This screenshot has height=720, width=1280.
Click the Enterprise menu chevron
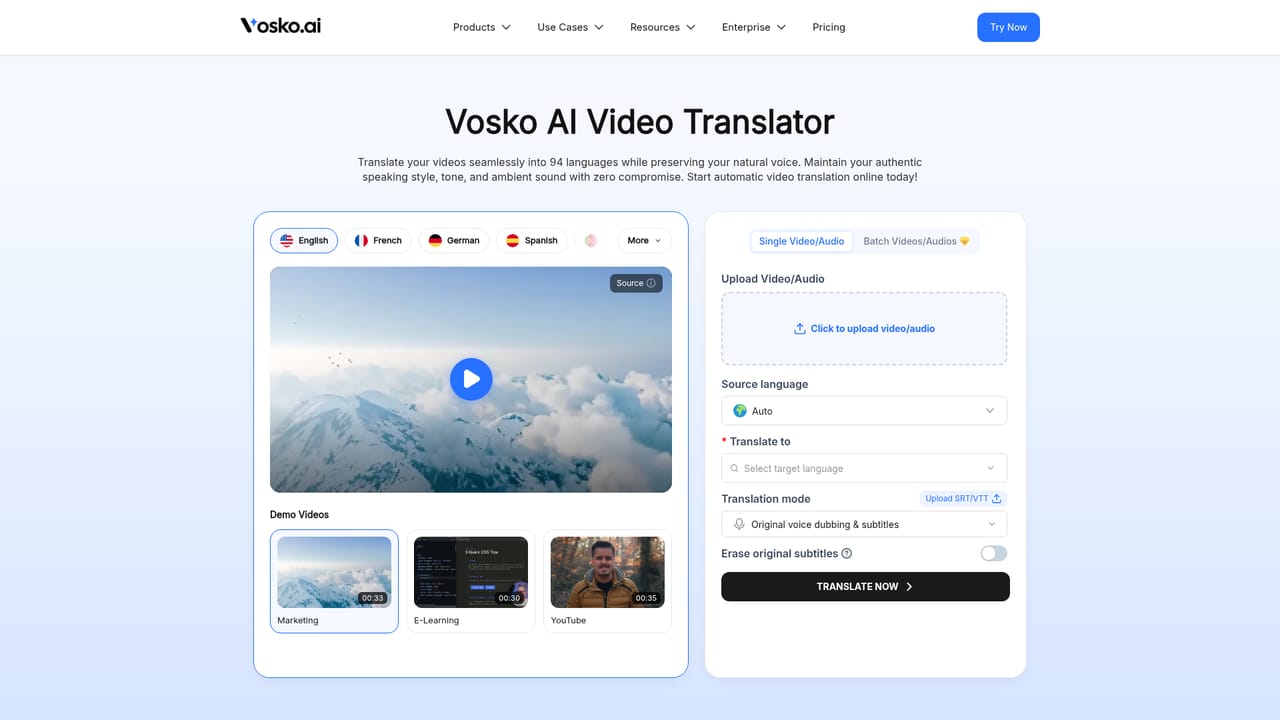[781, 27]
